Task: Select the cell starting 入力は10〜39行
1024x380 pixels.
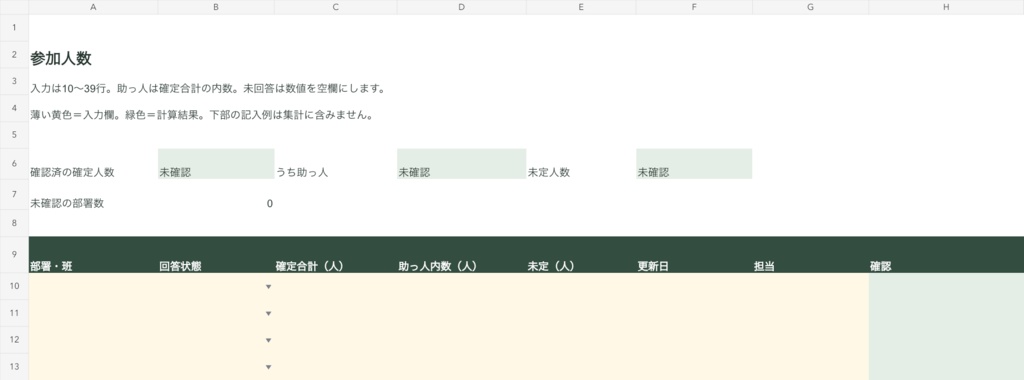Action: pos(93,82)
